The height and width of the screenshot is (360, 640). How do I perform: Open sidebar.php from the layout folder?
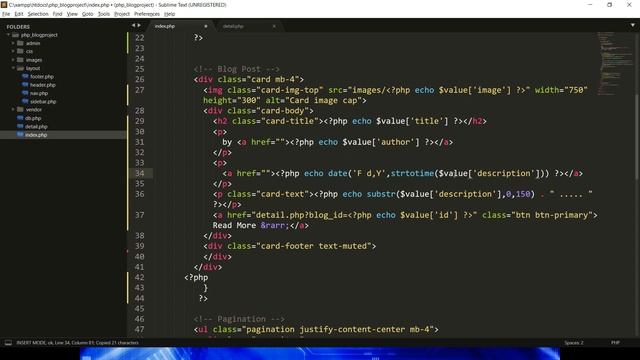pyautogui.click(x=43, y=101)
